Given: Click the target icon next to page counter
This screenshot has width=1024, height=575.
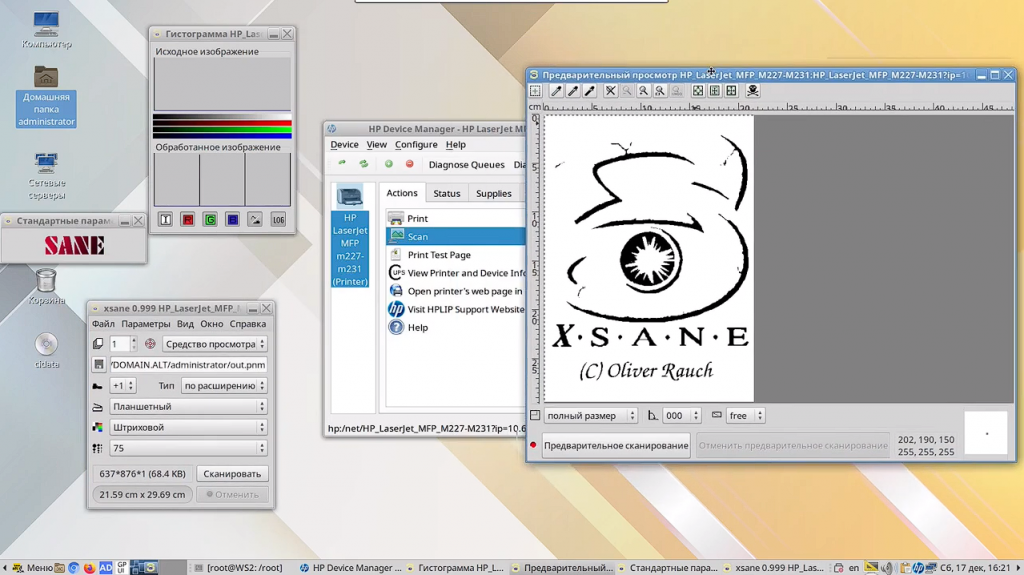Looking at the screenshot, I should click(x=150, y=344).
